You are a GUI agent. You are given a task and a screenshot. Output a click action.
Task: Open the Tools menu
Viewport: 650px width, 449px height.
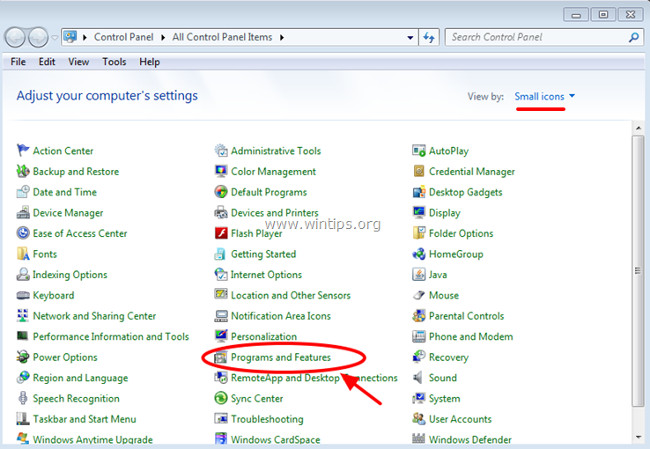pos(114,62)
